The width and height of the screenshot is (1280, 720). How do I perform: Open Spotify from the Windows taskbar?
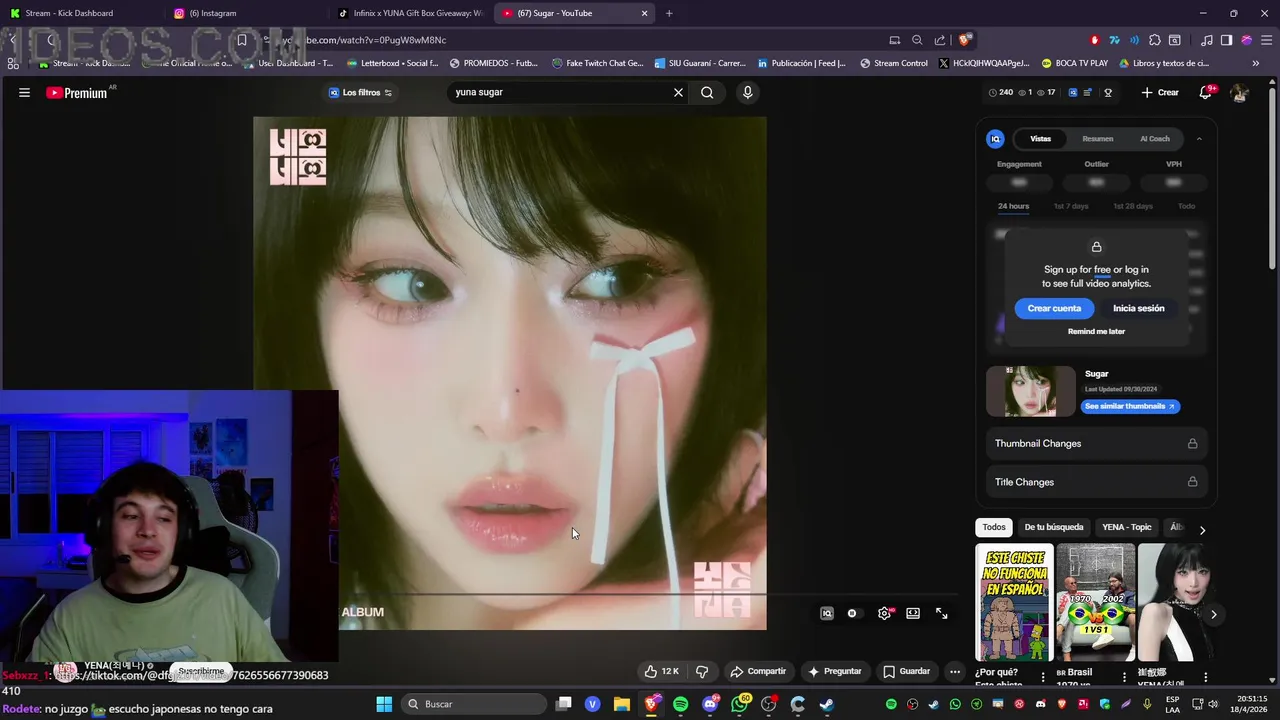point(680,704)
